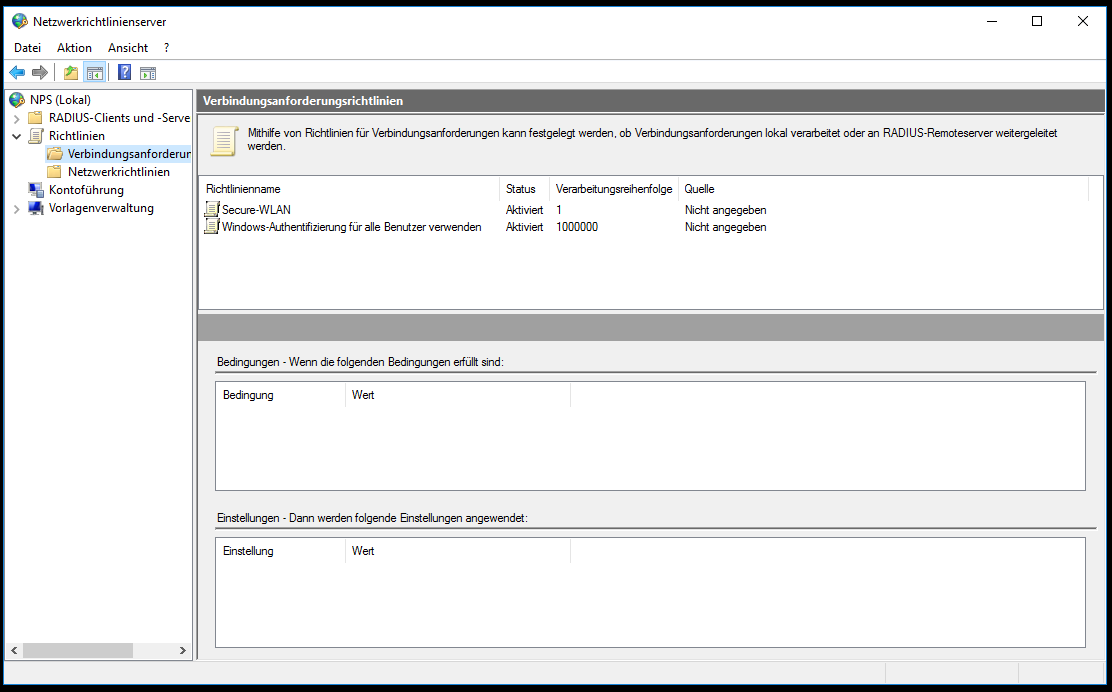Click the Wert header in the Bedingungen list
Viewport: 1112px width, 692px height.
(x=458, y=395)
